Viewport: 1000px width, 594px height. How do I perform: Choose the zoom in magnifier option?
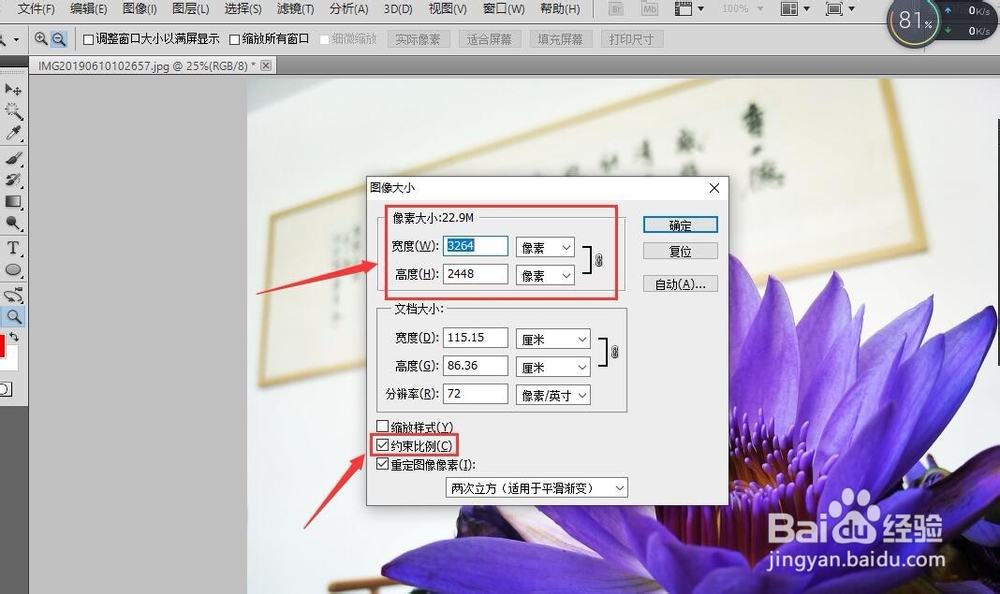[41, 39]
